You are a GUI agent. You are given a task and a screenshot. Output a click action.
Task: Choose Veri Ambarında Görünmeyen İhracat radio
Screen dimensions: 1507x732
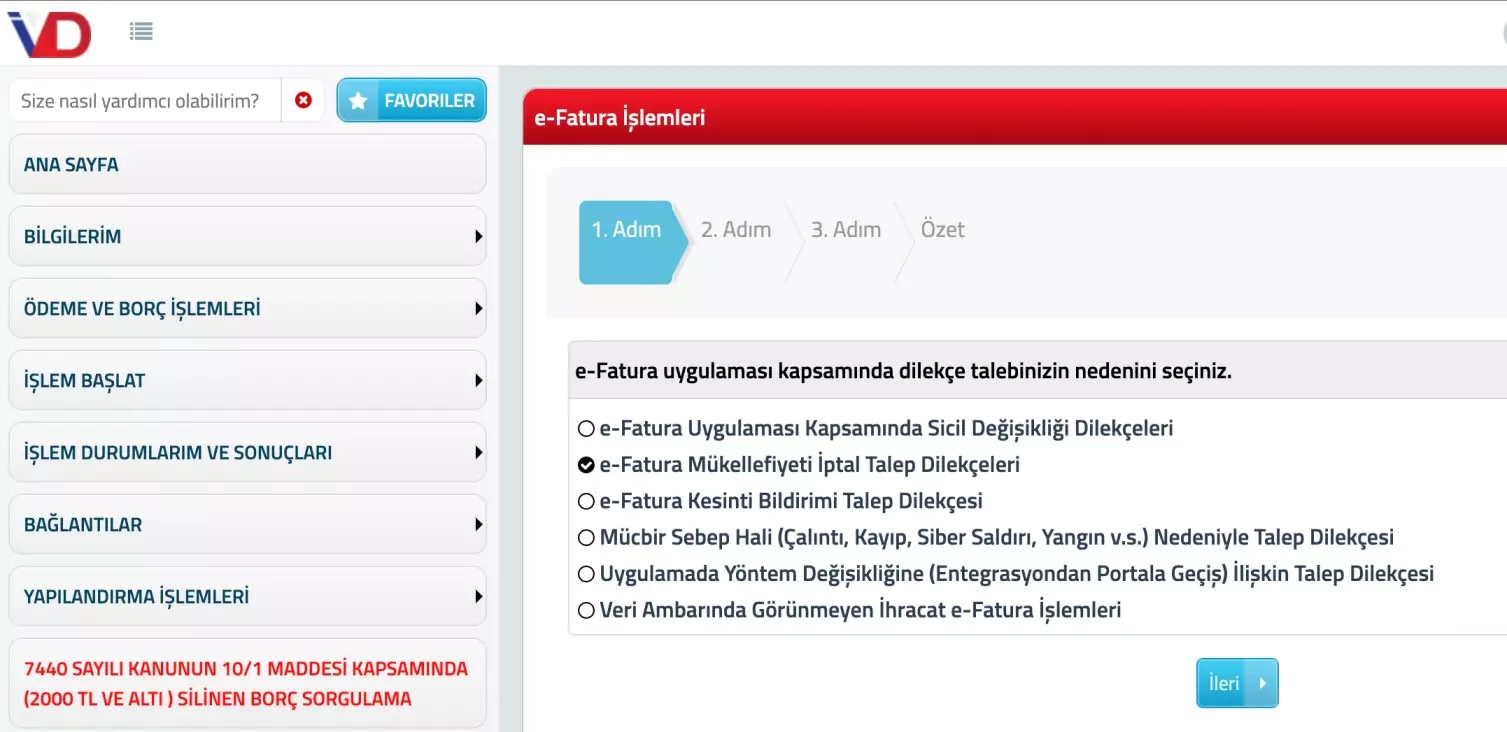586,610
